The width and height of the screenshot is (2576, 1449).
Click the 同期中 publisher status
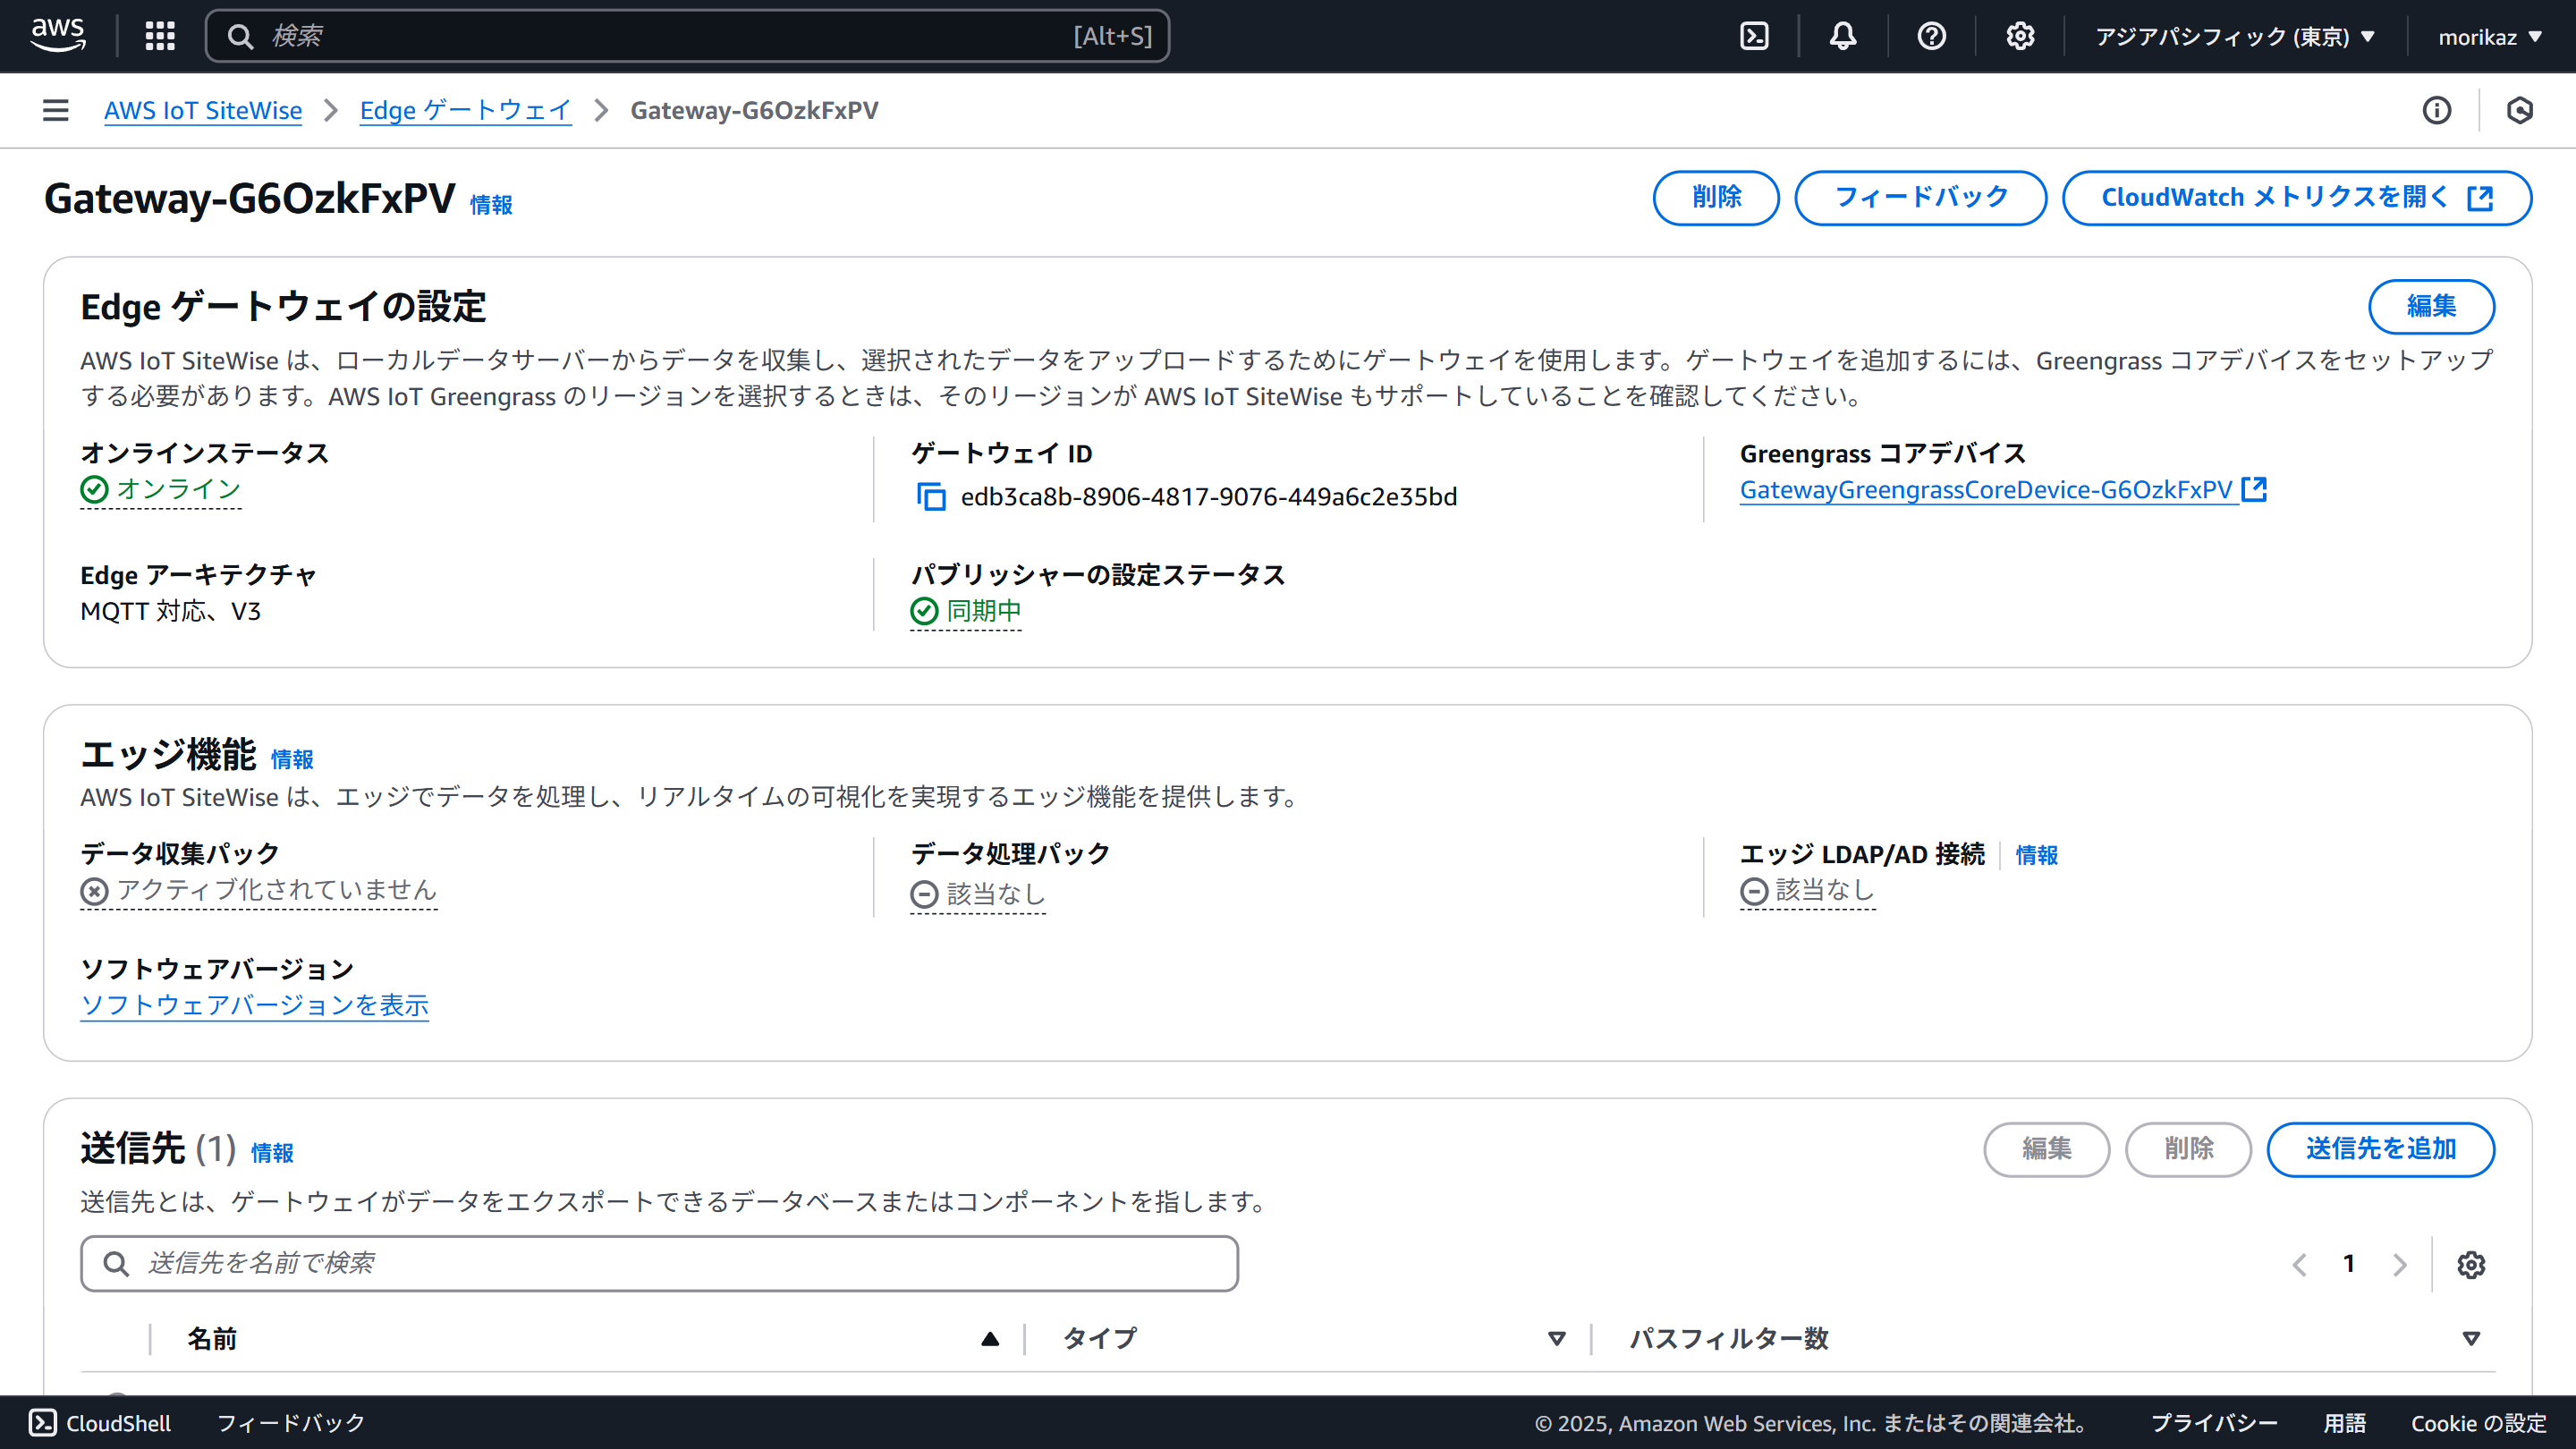pyautogui.click(x=984, y=611)
